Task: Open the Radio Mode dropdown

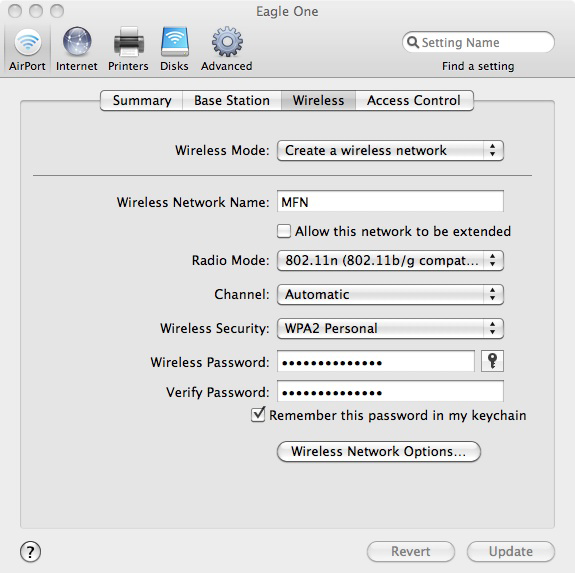Action: click(x=390, y=261)
